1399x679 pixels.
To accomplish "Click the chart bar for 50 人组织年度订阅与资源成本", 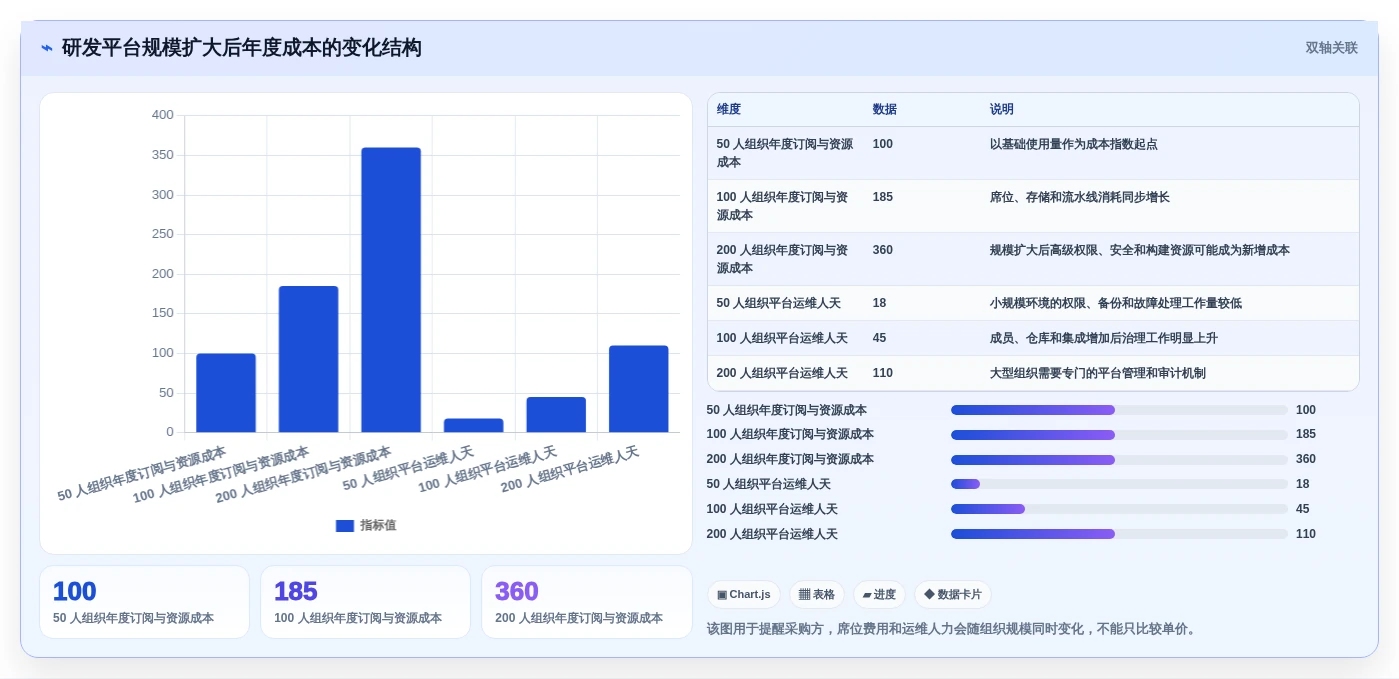I will [226, 393].
